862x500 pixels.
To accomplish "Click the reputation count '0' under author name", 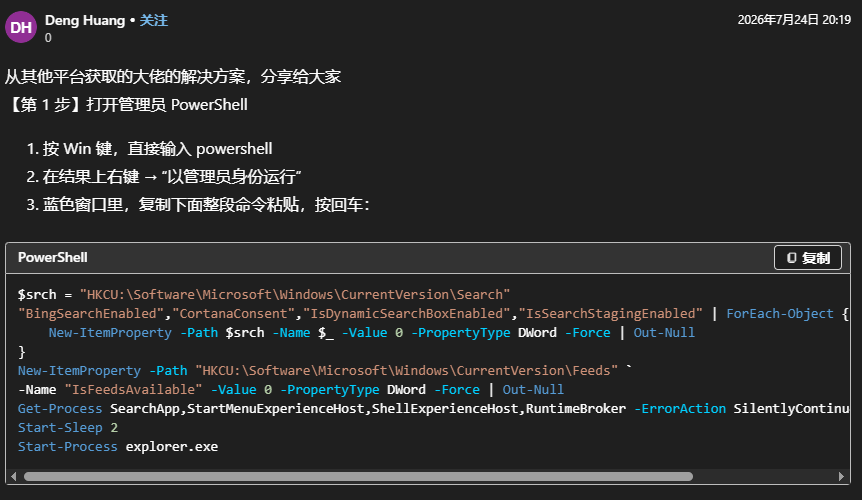I will (x=48, y=38).
